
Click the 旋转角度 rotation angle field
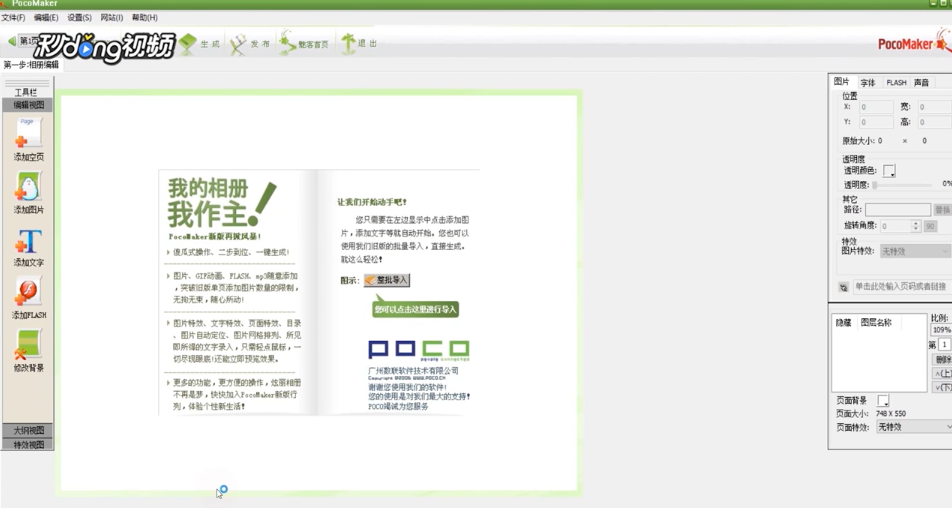(x=896, y=226)
